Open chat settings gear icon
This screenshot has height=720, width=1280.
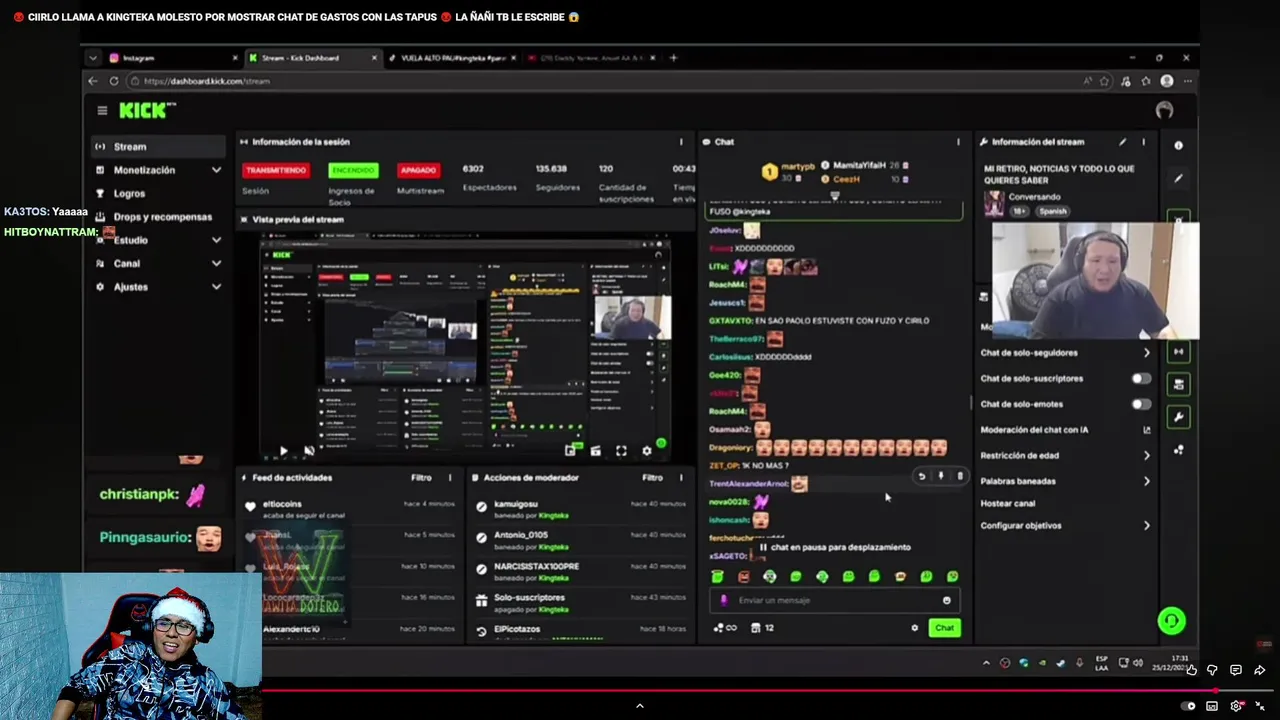[914, 628]
